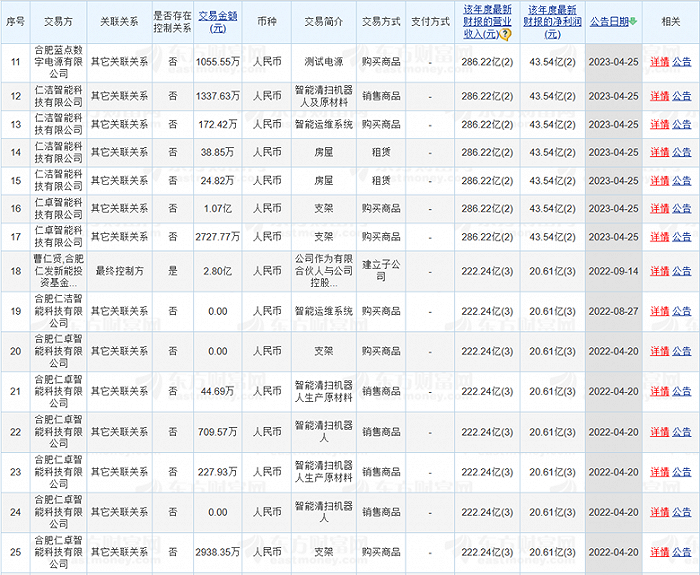
Task: Click the 交易方式 column header
Action: tap(381, 22)
